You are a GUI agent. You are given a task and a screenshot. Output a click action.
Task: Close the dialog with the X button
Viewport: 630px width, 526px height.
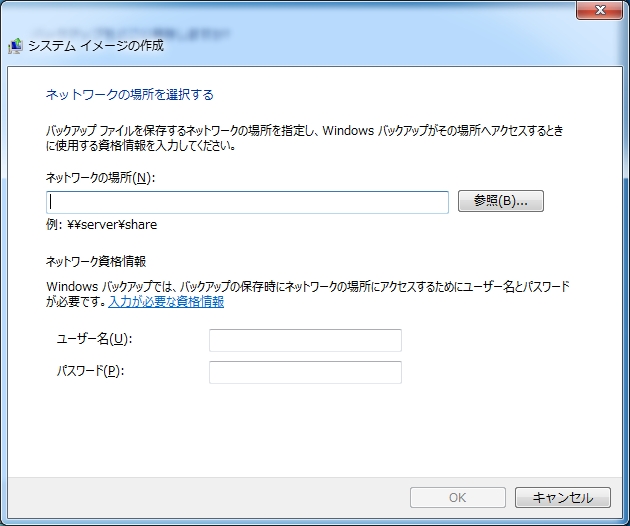[x=599, y=10]
